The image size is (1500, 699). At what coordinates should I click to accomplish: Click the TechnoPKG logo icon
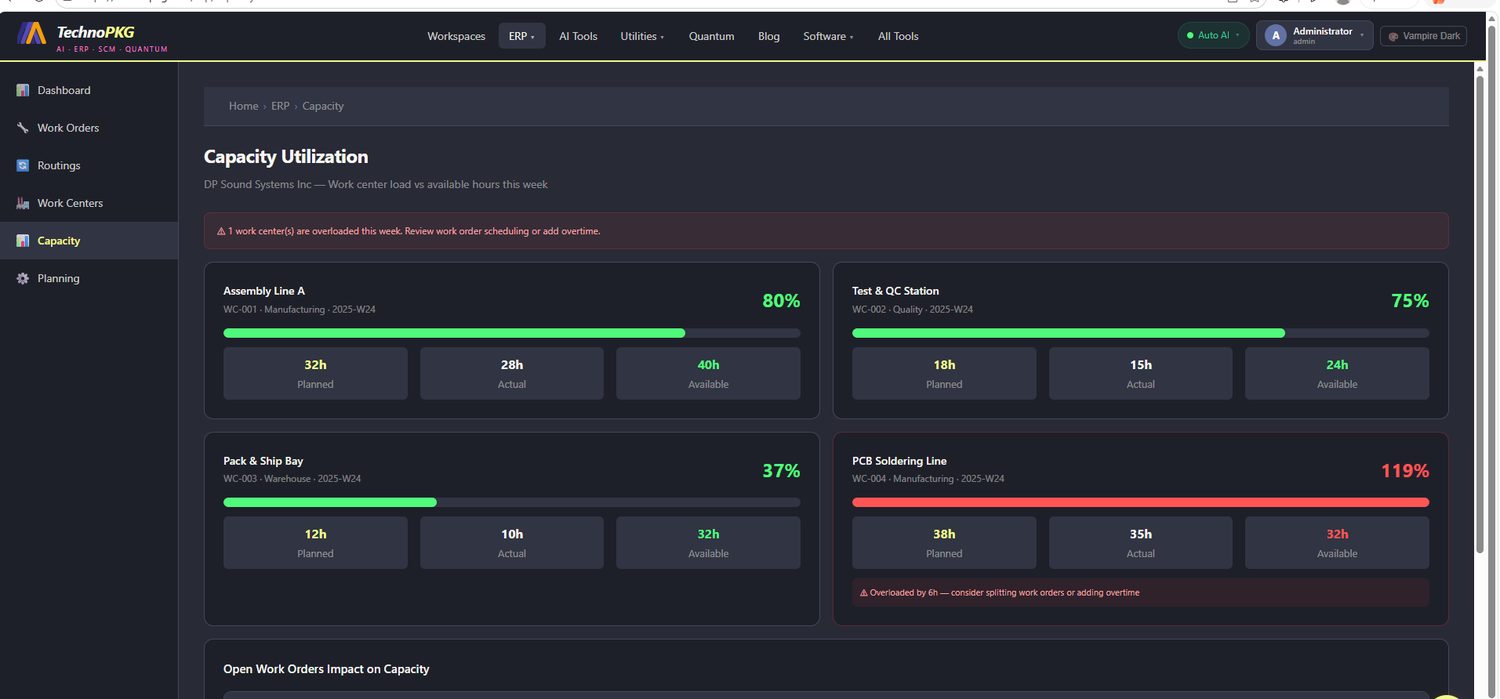click(x=32, y=35)
